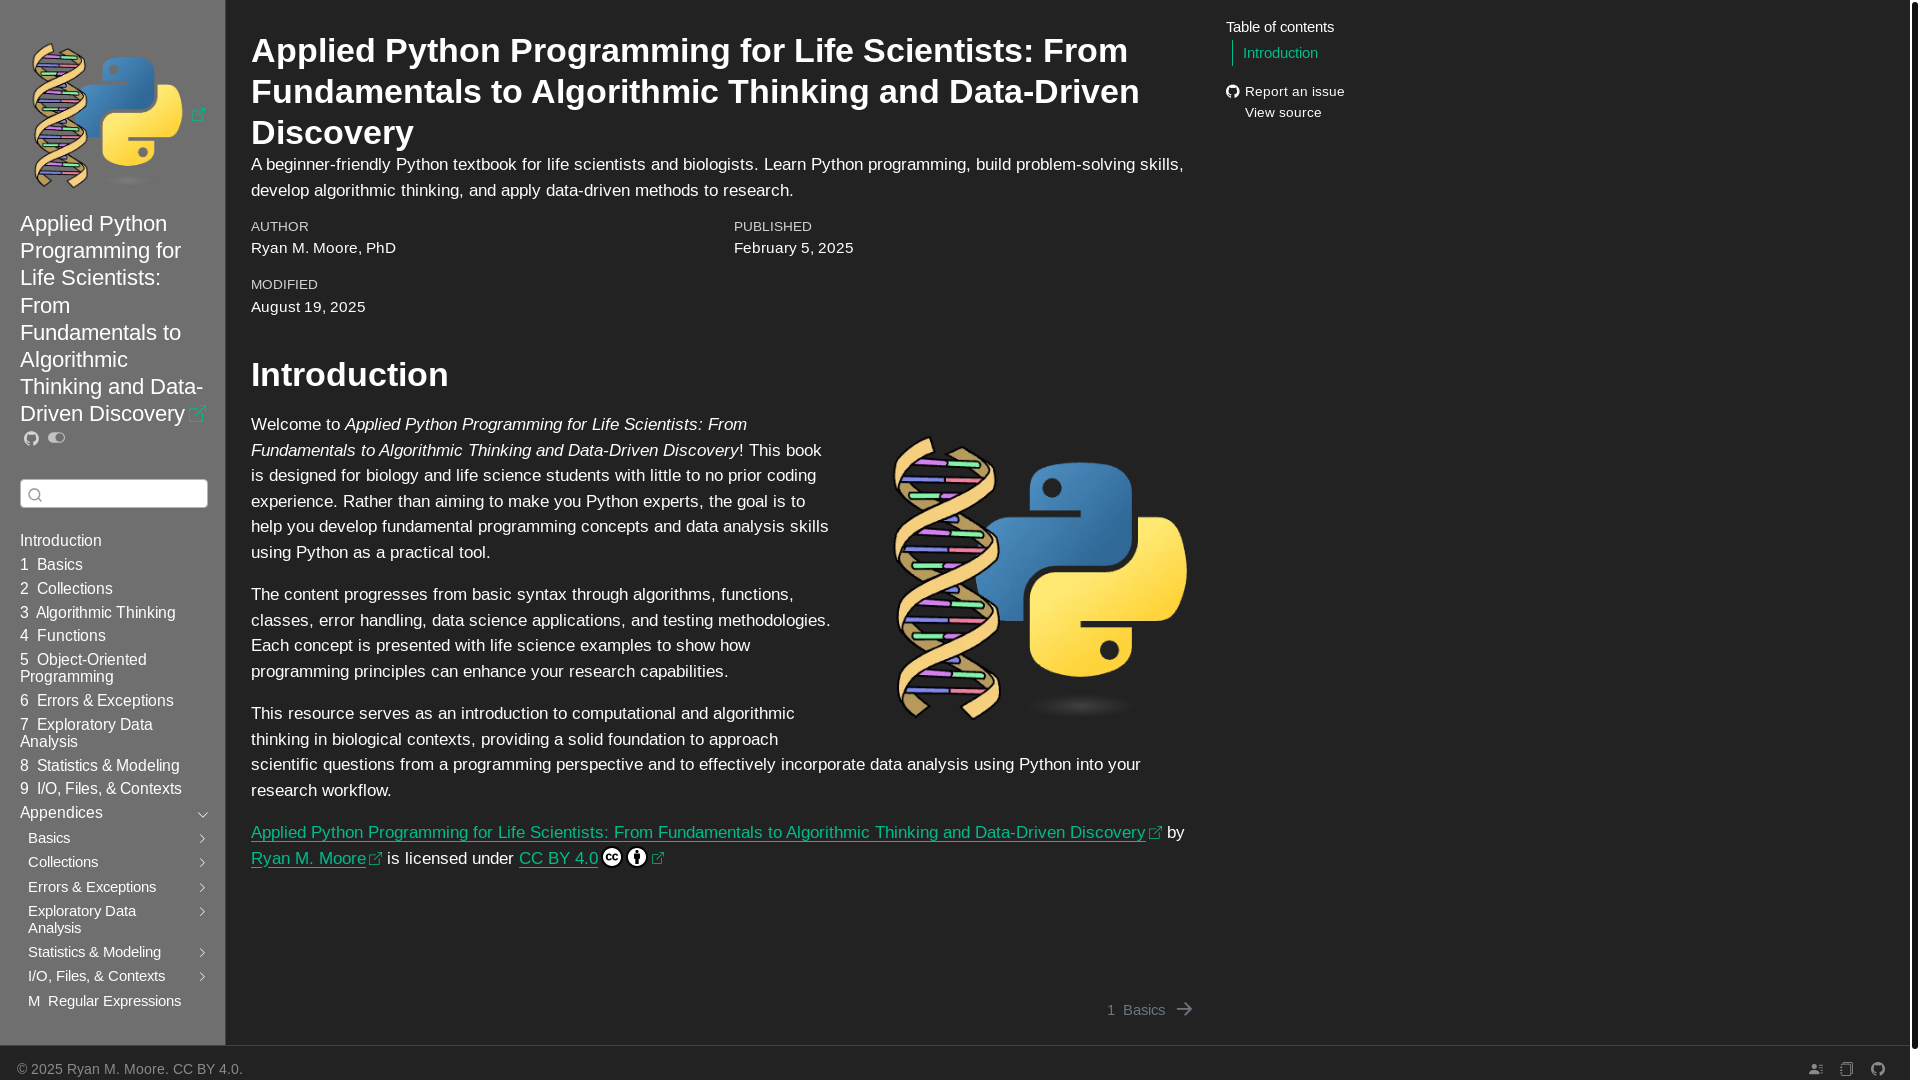Open chapter 5 Object-Oriented Programming
1920x1080 pixels.
coord(83,668)
